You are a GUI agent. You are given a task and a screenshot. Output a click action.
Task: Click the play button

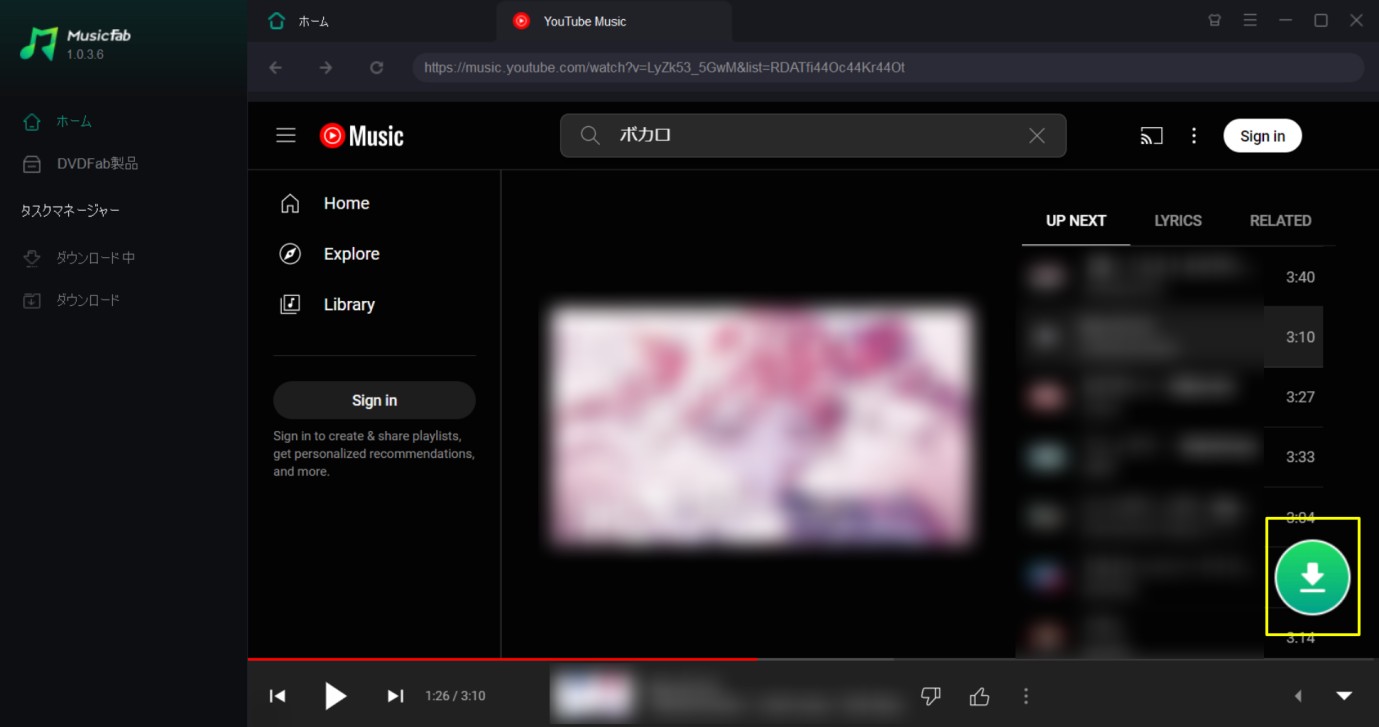pos(336,696)
